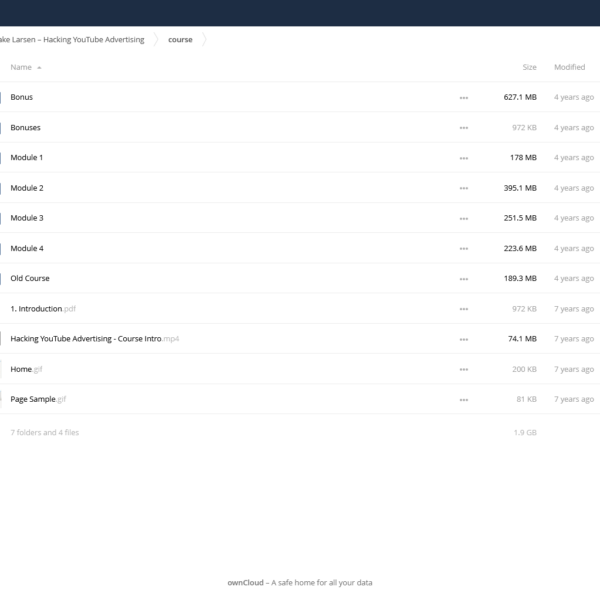Open the actions menu for Page Sample.gif
This screenshot has height=600, width=600.
464,400
